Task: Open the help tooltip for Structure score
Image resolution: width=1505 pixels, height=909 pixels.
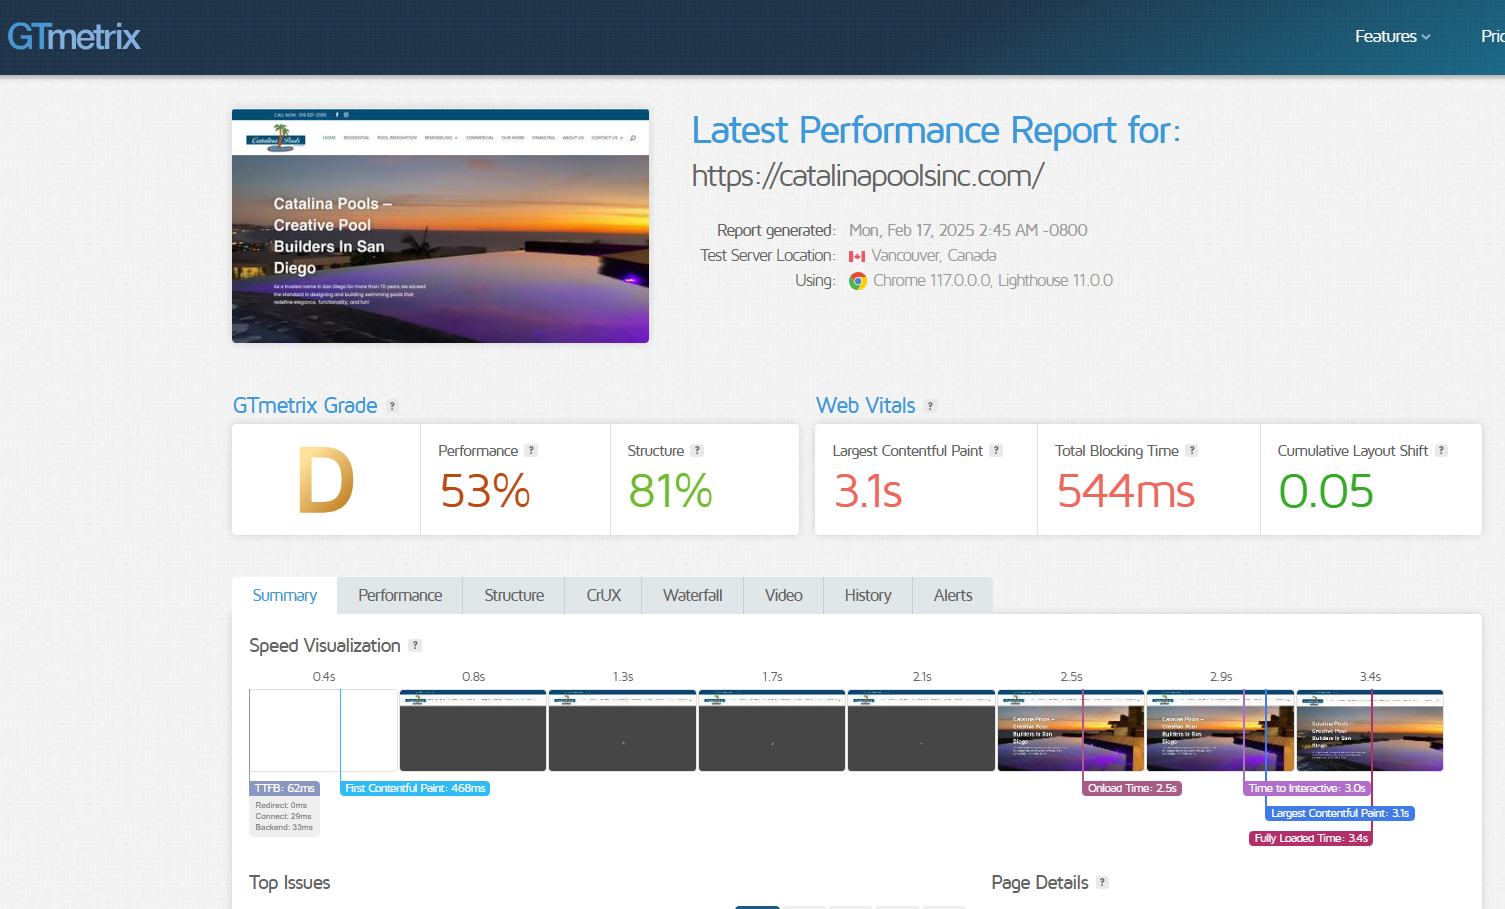Action: pos(697,451)
